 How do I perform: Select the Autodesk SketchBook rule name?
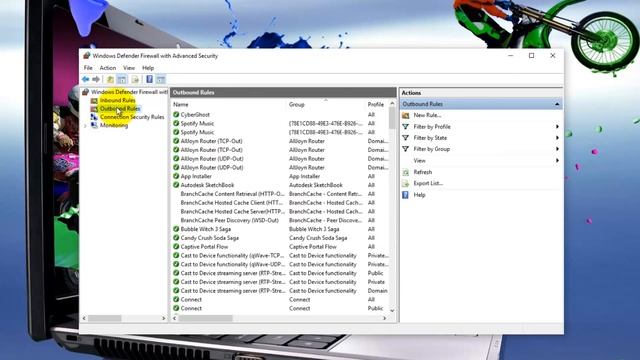point(207,185)
